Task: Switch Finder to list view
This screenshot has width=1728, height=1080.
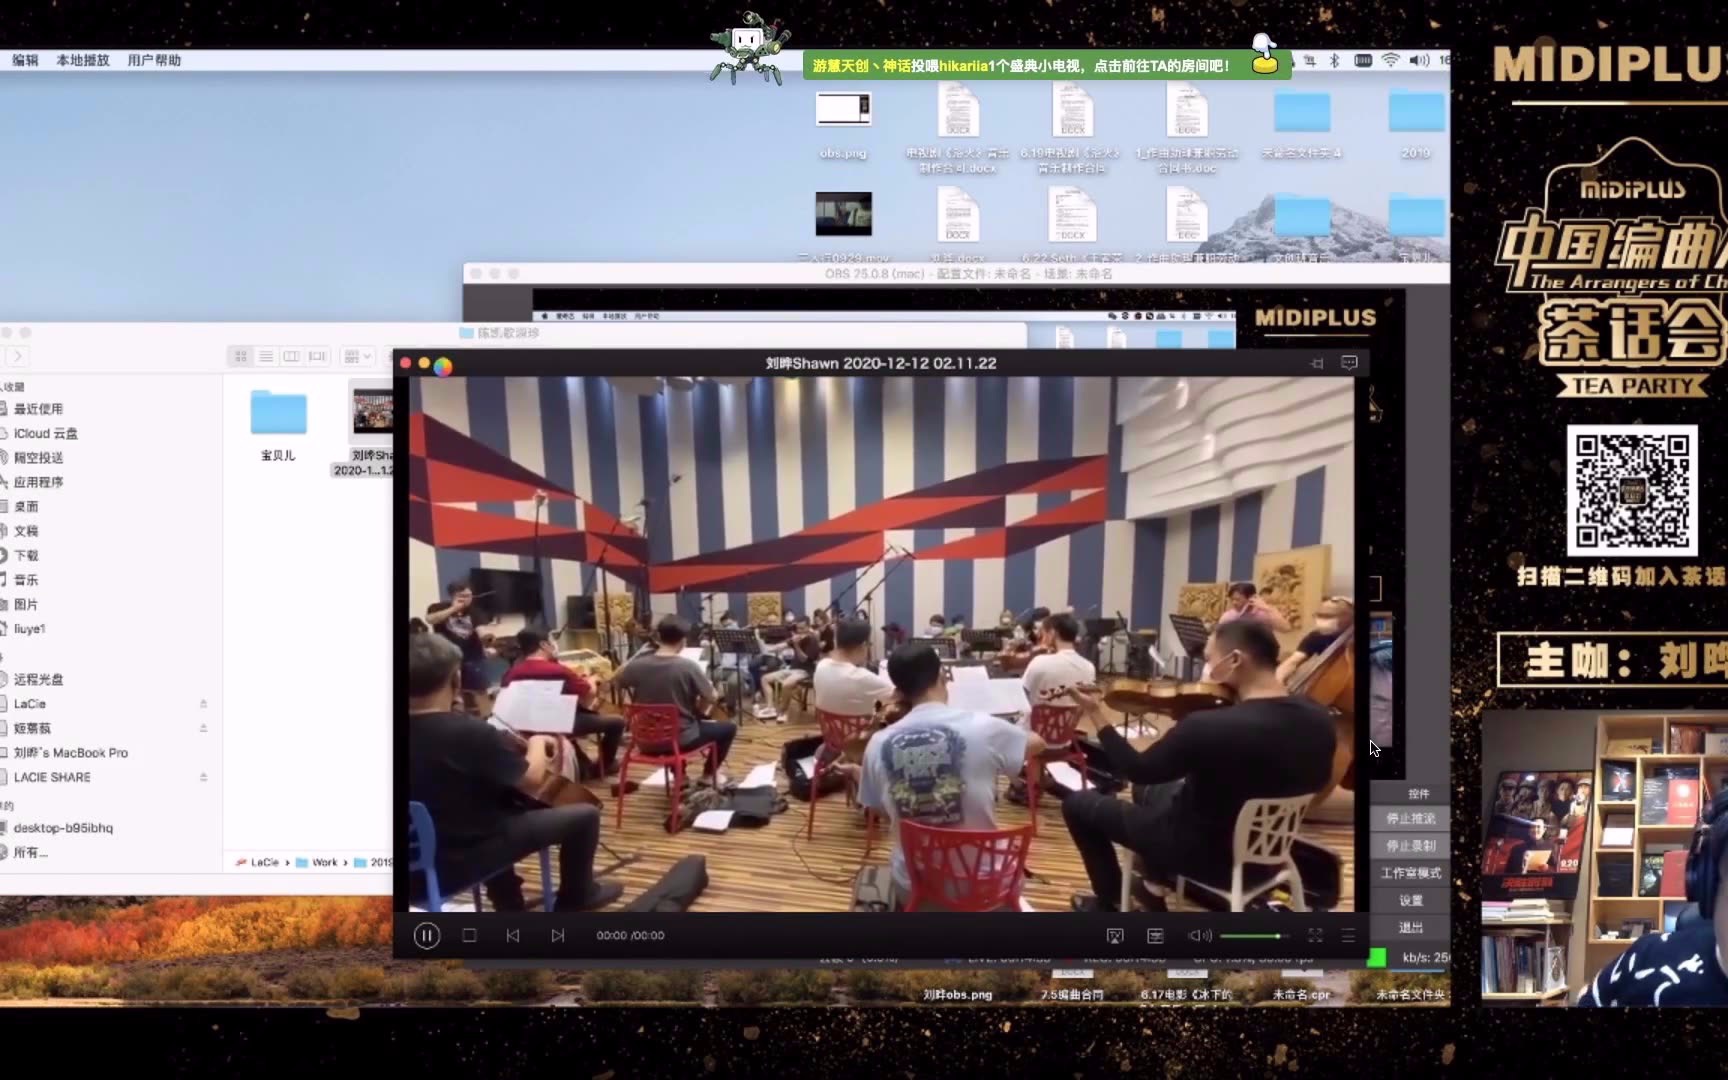Action: click(266, 356)
